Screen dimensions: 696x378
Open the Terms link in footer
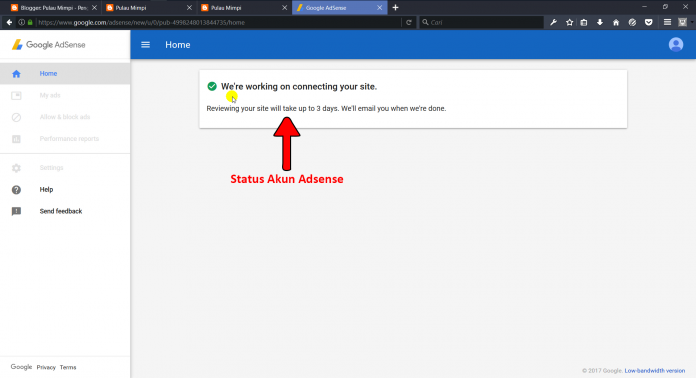(x=68, y=367)
